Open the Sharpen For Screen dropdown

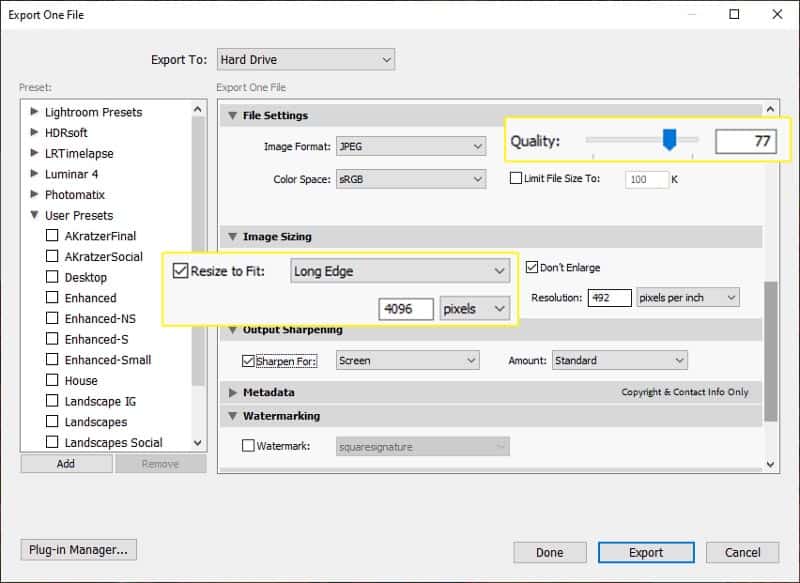[407, 360]
